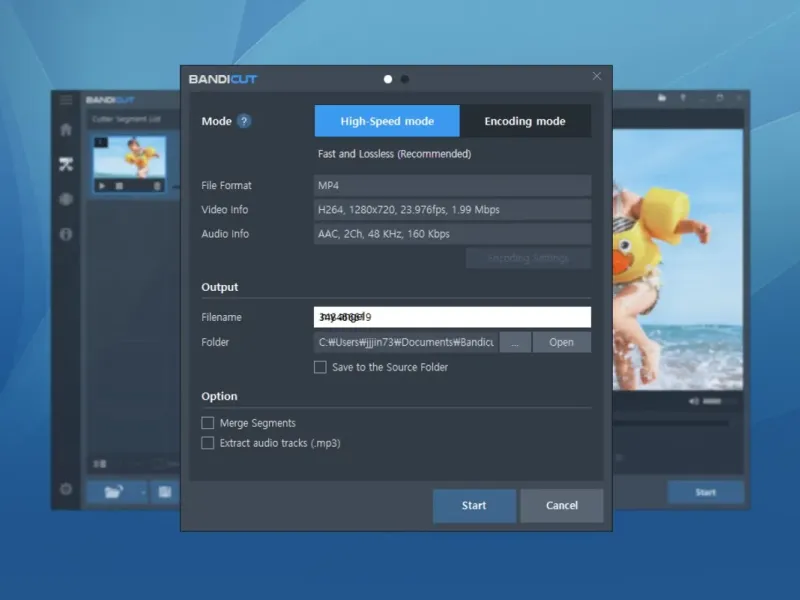Click the video preview in the main window
The width and height of the screenshot is (800, 600).
coord(678,260)
